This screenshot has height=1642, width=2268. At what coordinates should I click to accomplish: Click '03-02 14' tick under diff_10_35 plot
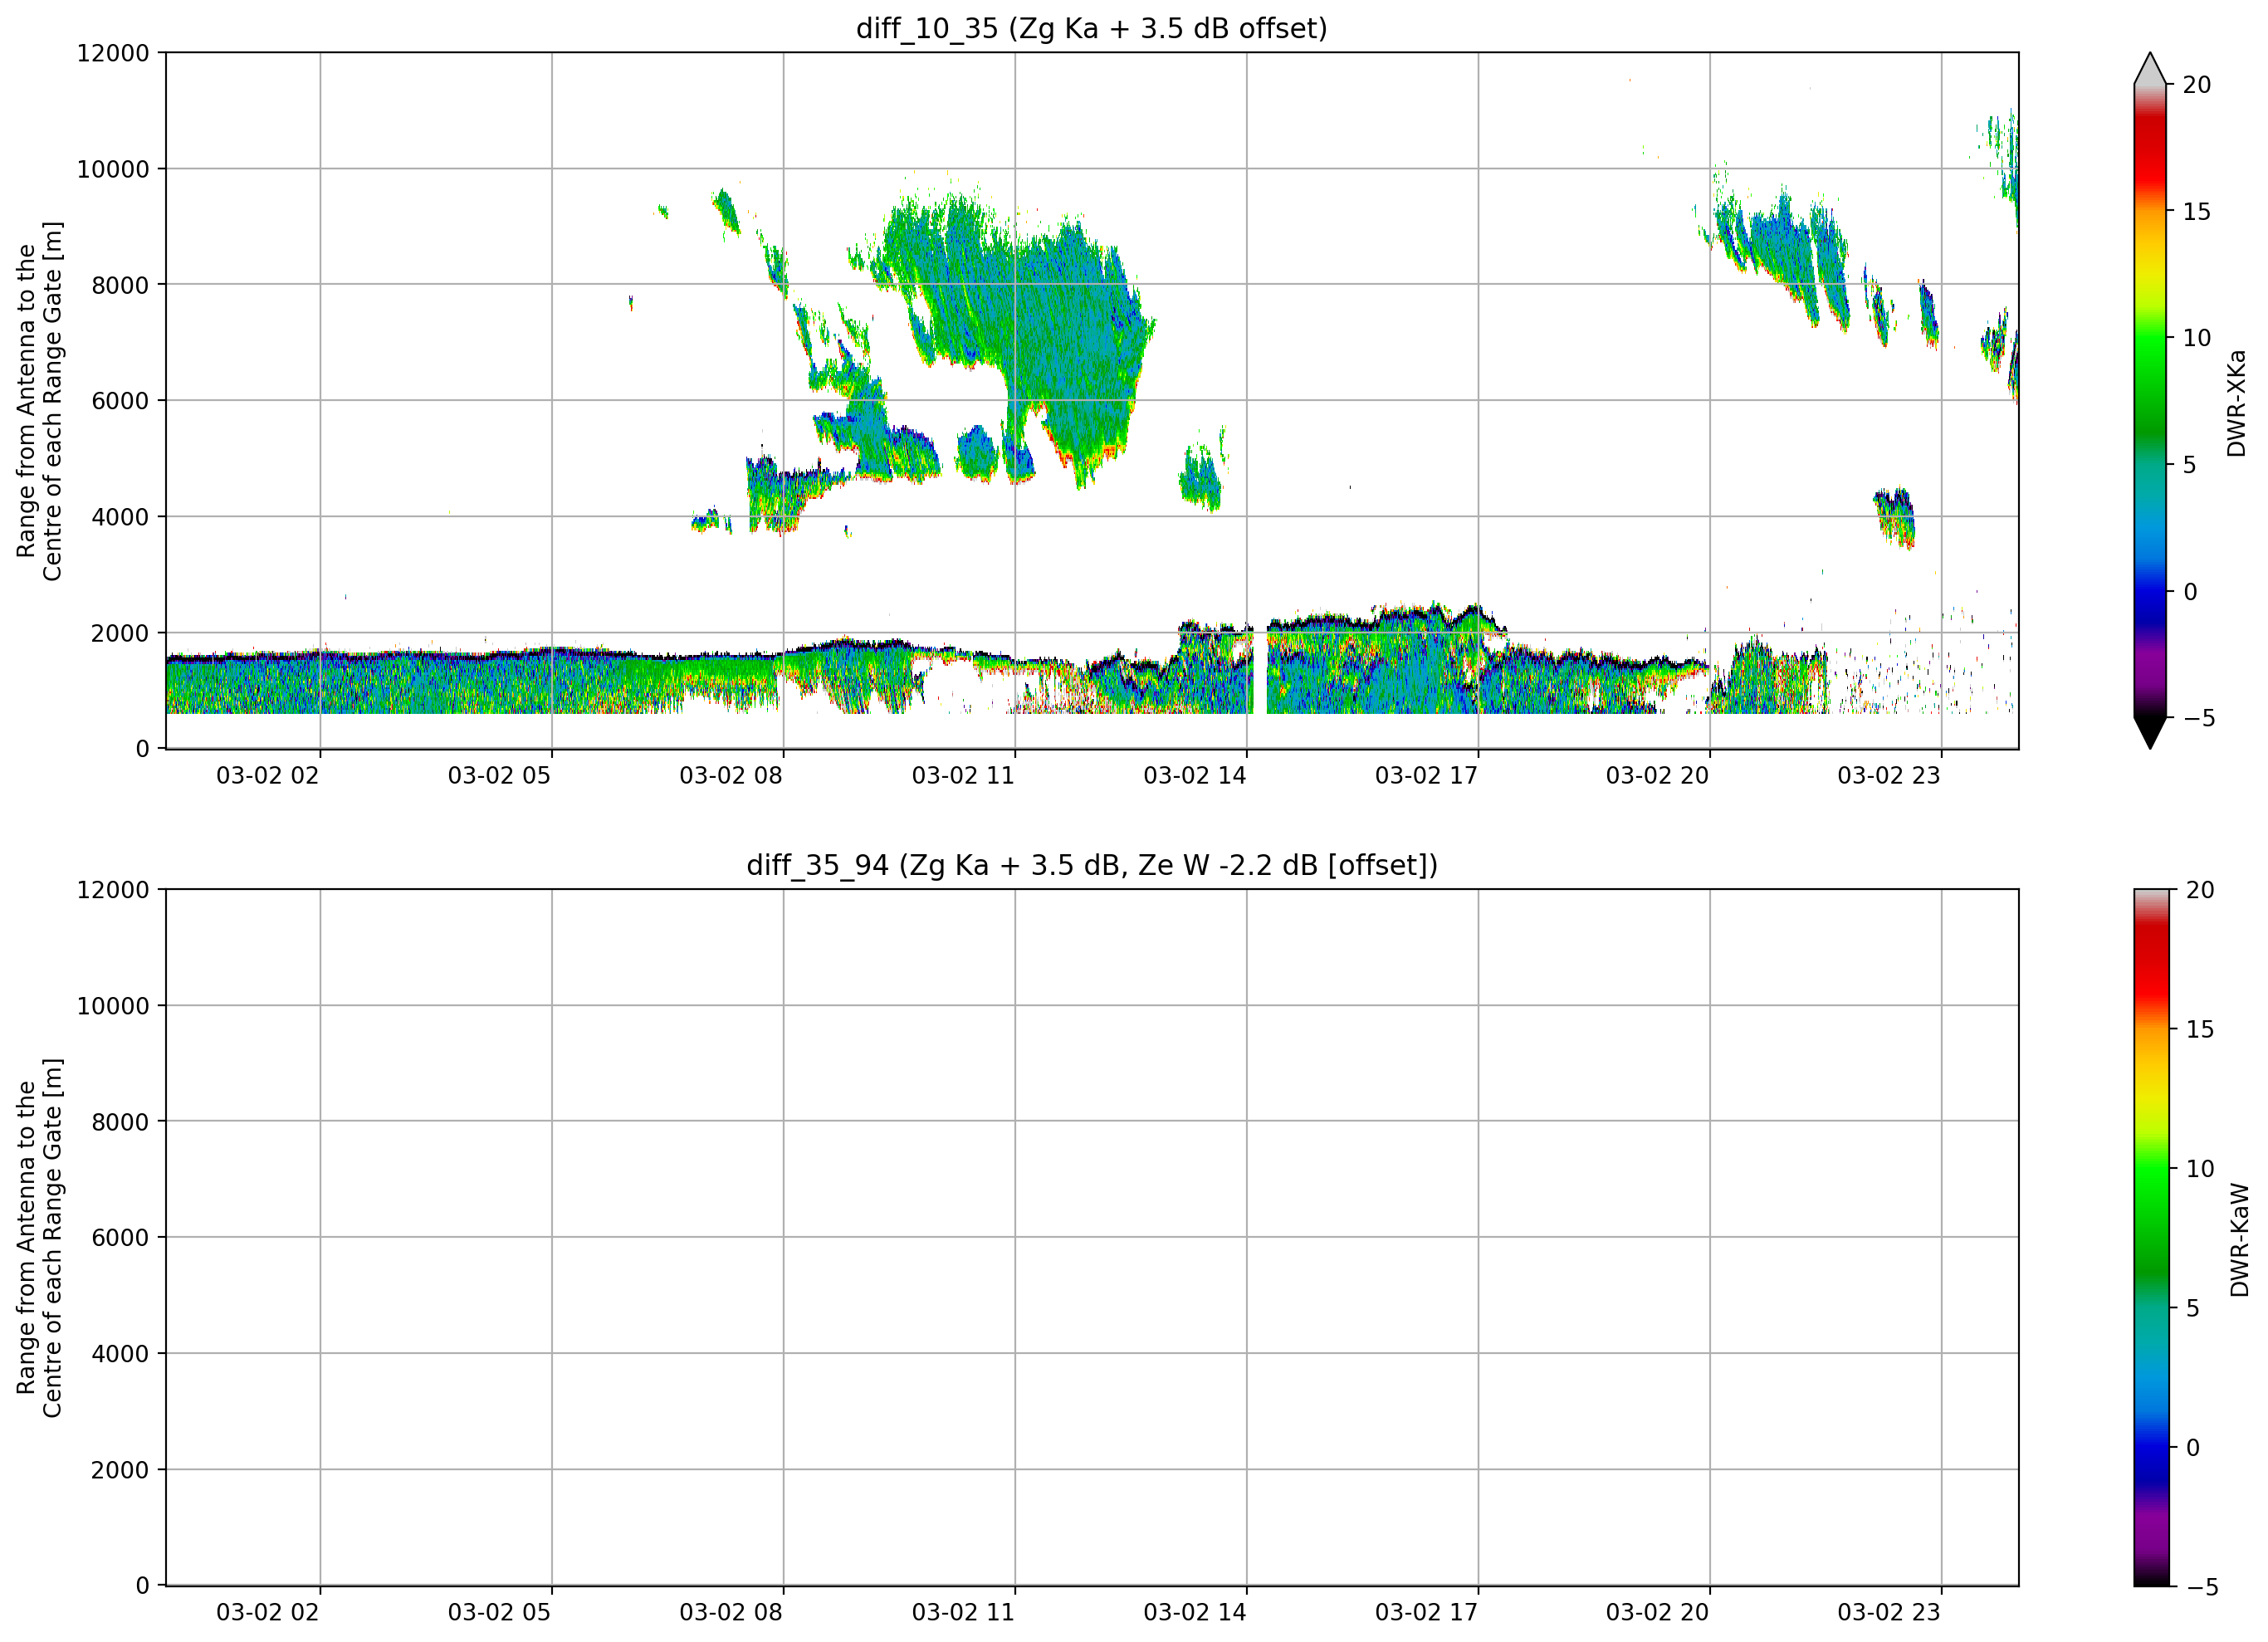point(1195,776)
